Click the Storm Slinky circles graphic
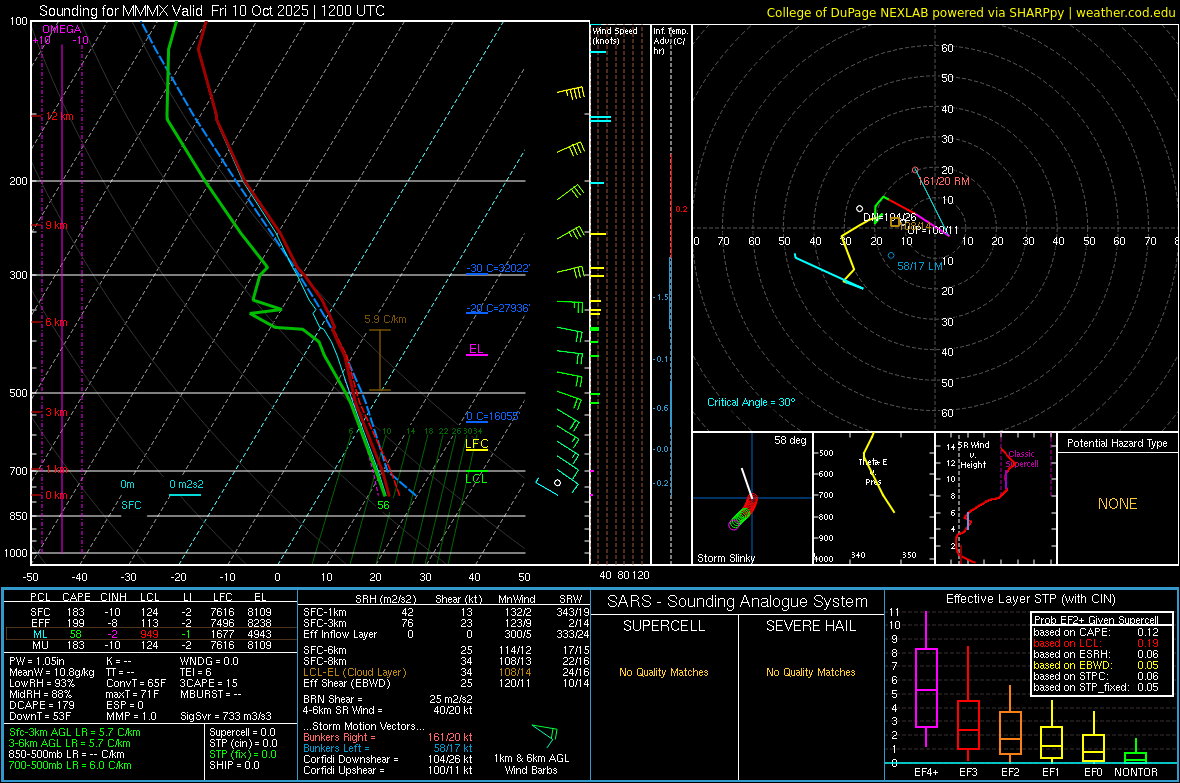Viewport: 1180px width, 783px height. click(x=744, y=512)
